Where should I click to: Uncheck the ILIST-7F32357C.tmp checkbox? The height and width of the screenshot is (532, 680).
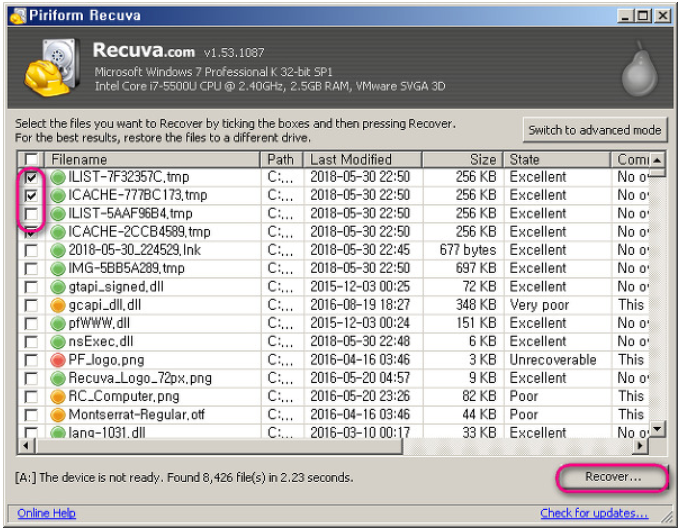point(31,177)
